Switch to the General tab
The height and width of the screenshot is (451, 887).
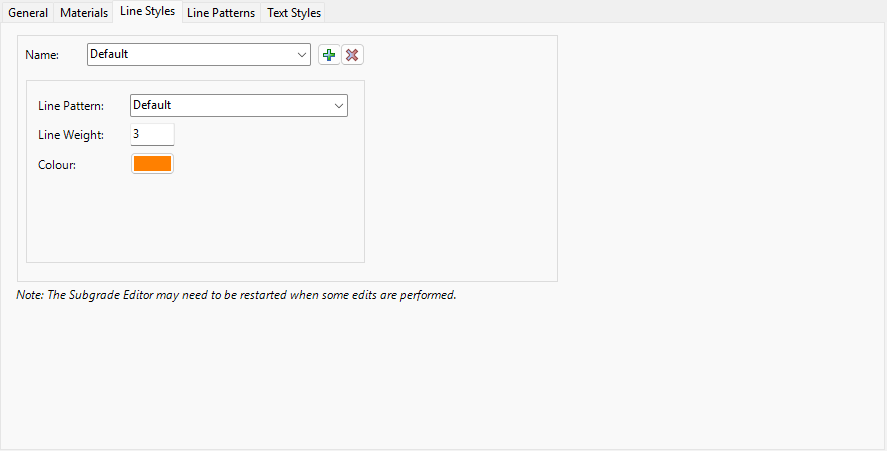click(28, 12)
